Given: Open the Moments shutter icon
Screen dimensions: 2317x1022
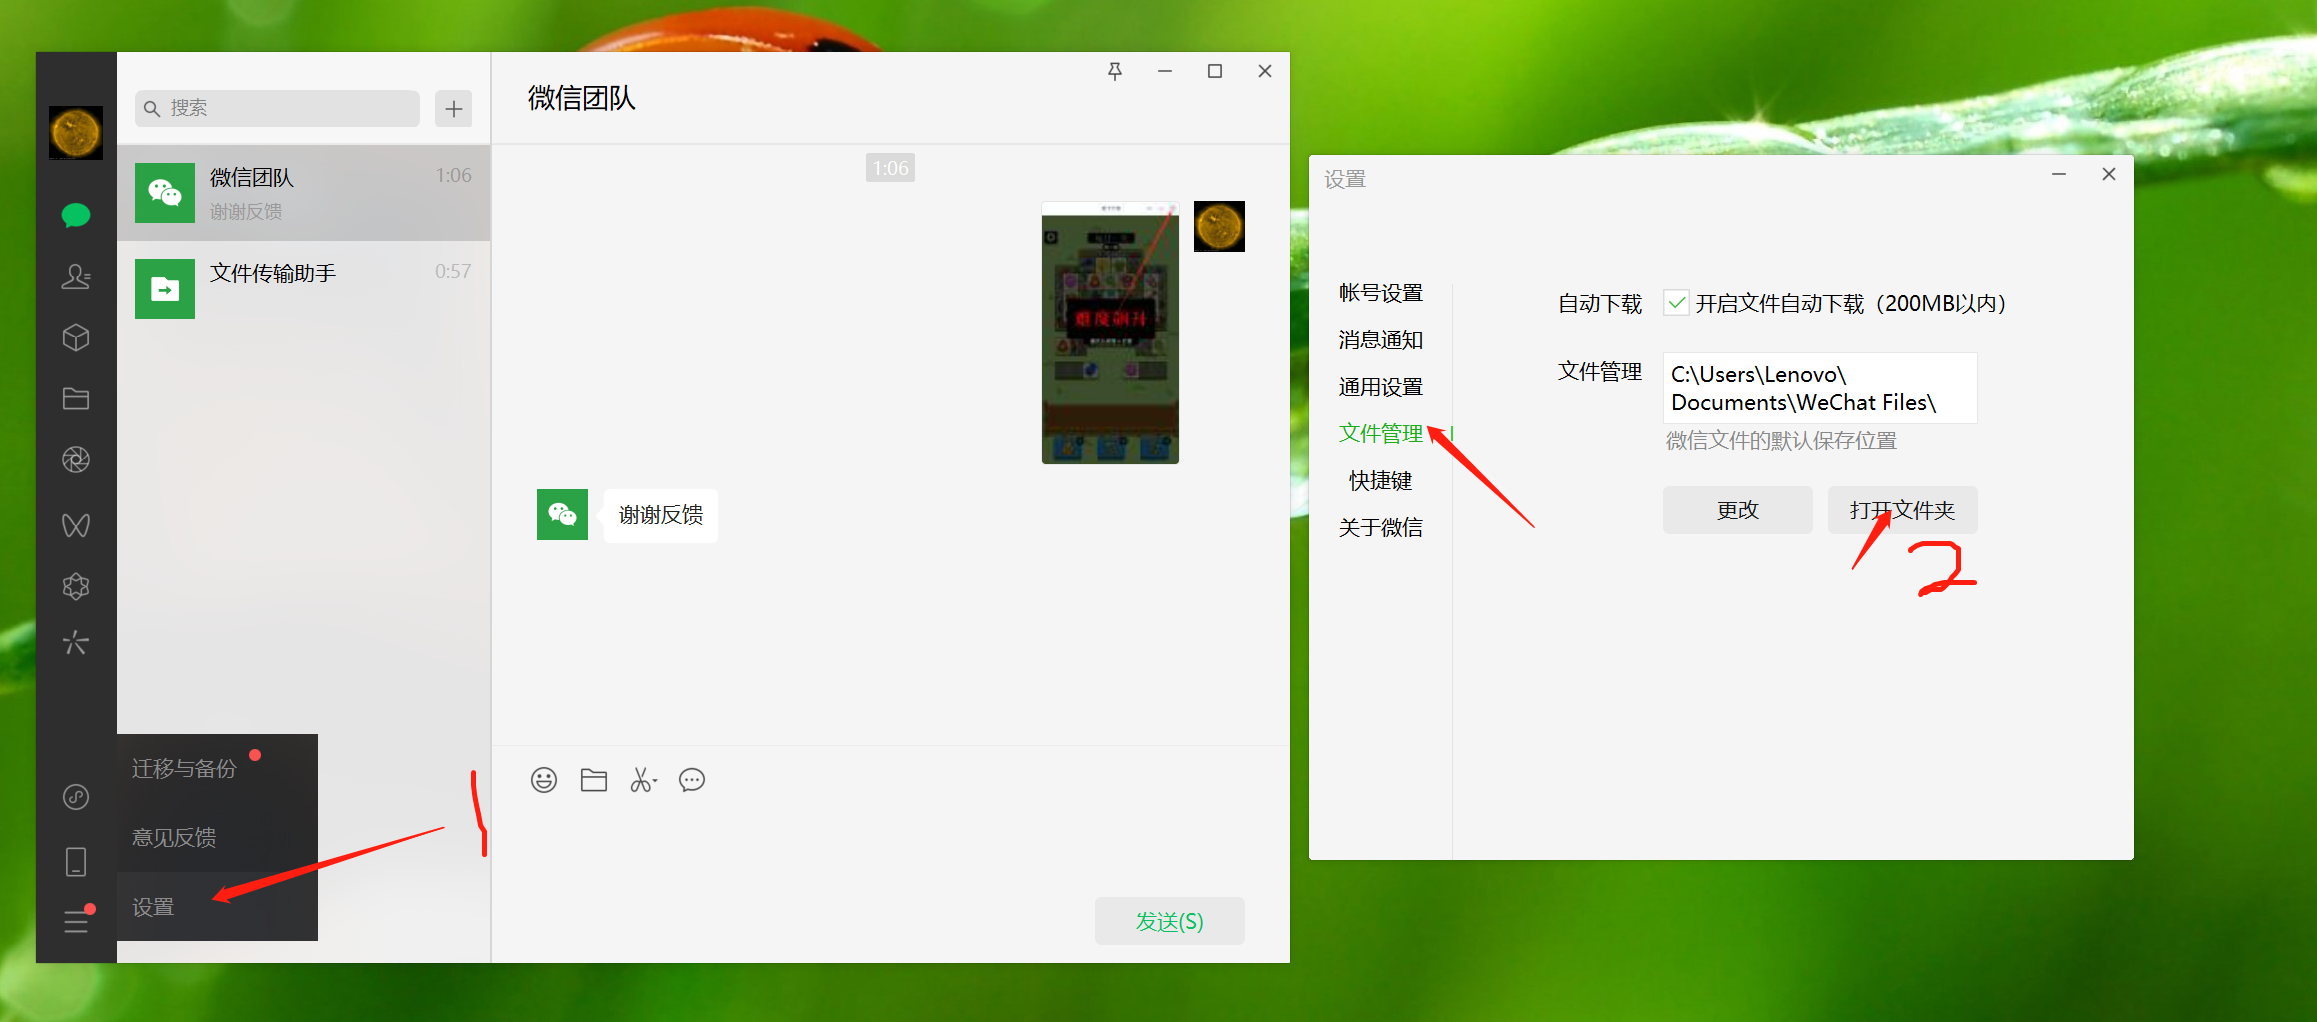Looking at the screenshot, I should point(76,460).
